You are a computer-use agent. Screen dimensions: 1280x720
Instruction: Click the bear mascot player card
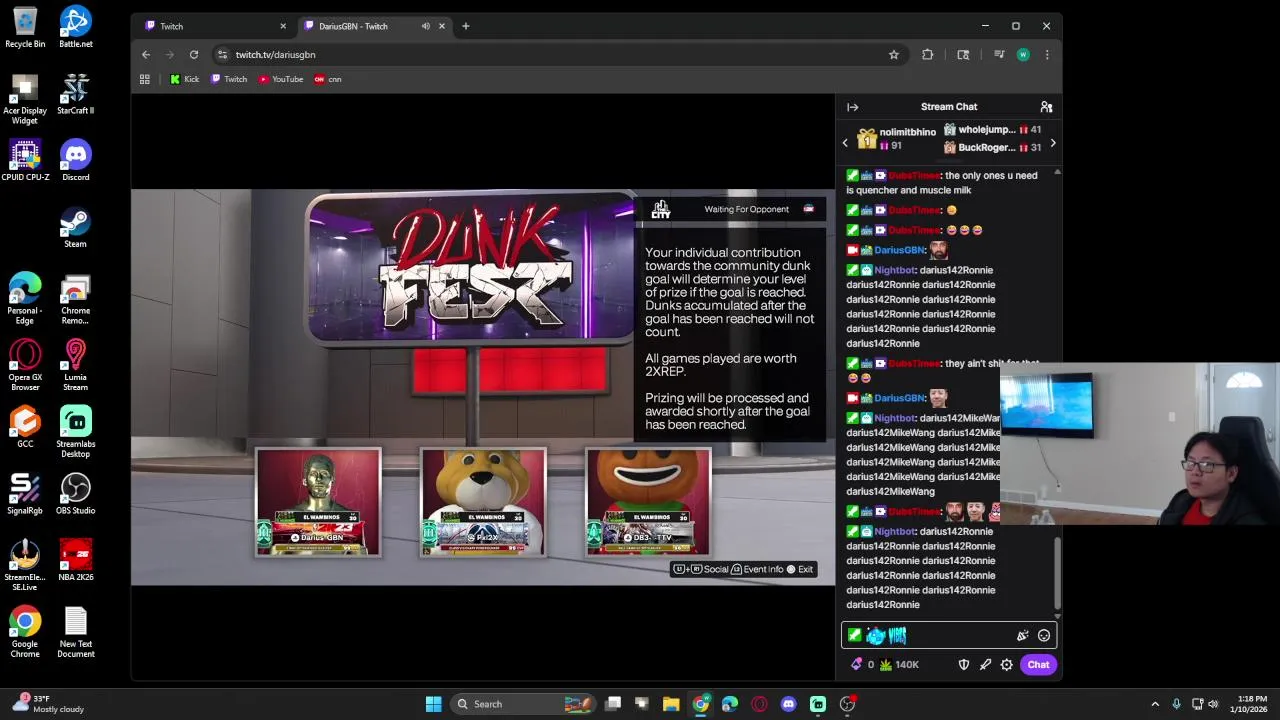pyautogui.click(x=483, y=502)
